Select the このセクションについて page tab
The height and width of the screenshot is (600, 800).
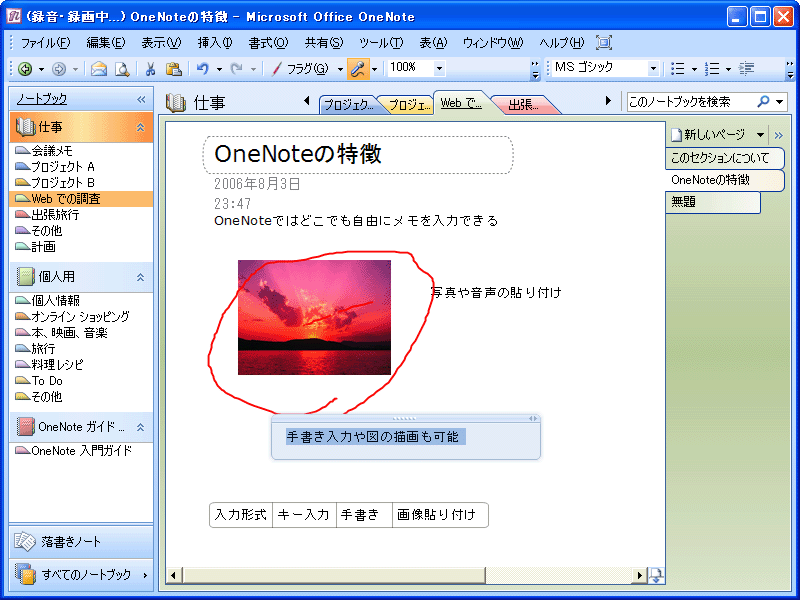724,158
